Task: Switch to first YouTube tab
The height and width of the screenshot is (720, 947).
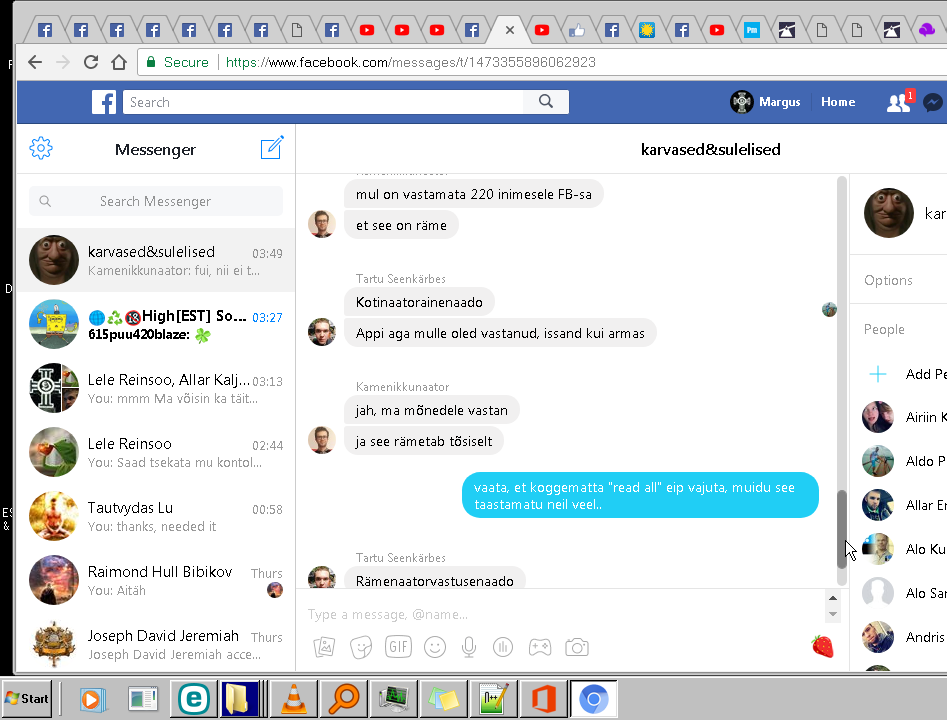Action: point(367,30)
